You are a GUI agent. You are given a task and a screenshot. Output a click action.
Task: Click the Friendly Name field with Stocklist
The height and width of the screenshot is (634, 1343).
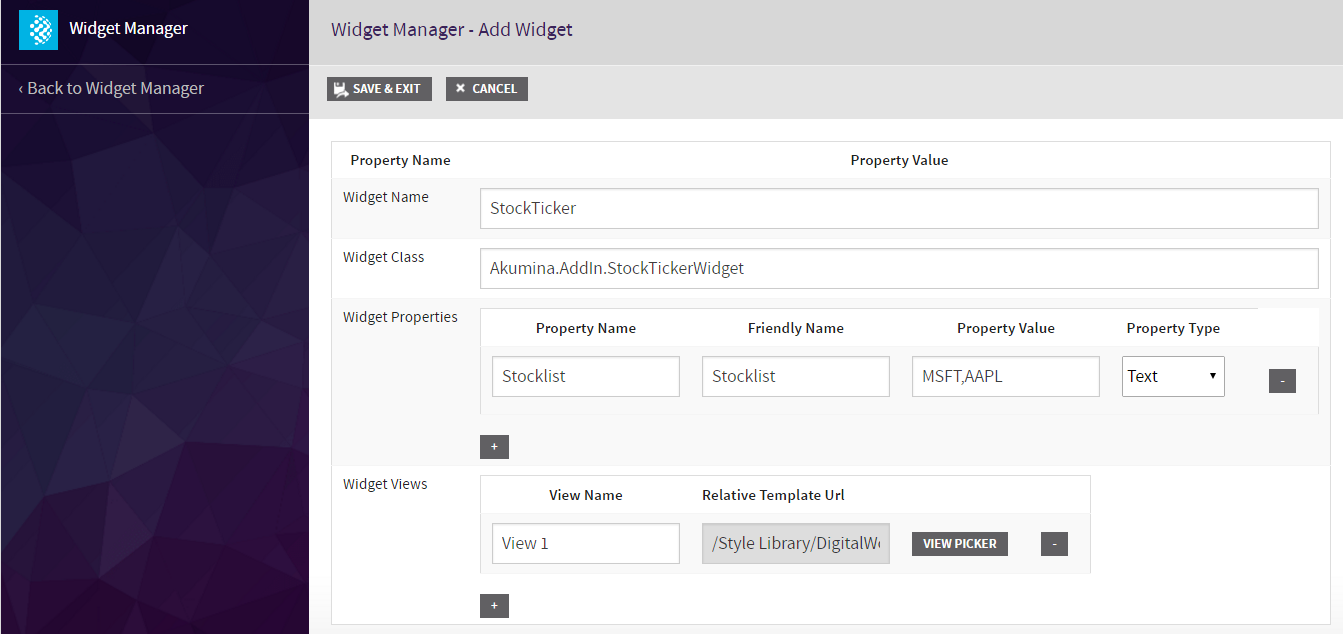click(x=795, y=377)
